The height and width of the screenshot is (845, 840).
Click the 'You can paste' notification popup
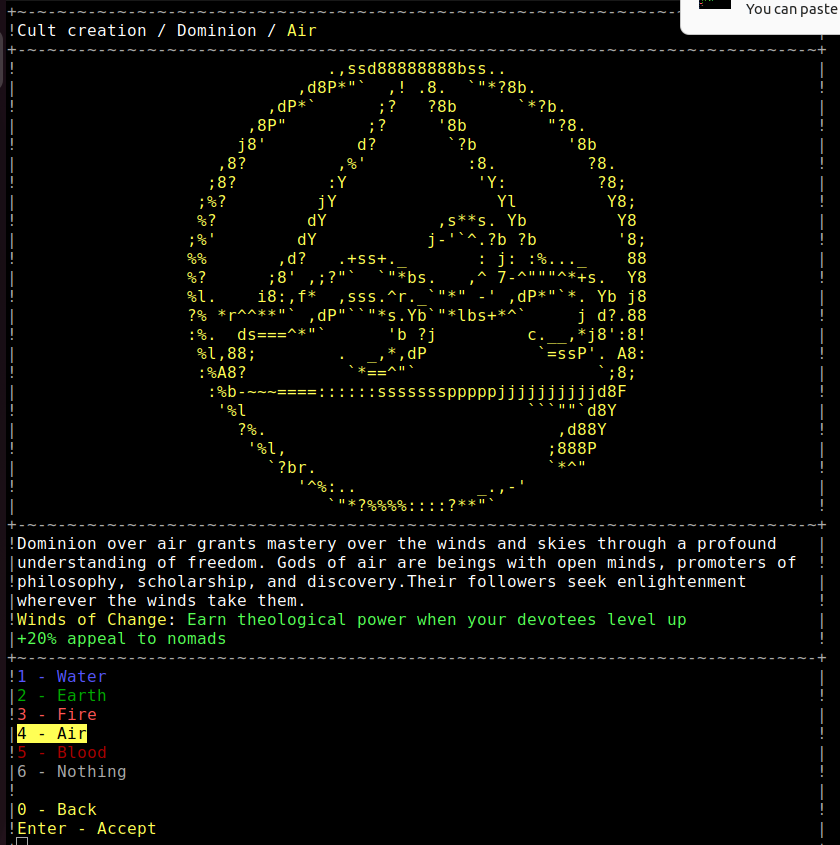(x=760, y=16)
